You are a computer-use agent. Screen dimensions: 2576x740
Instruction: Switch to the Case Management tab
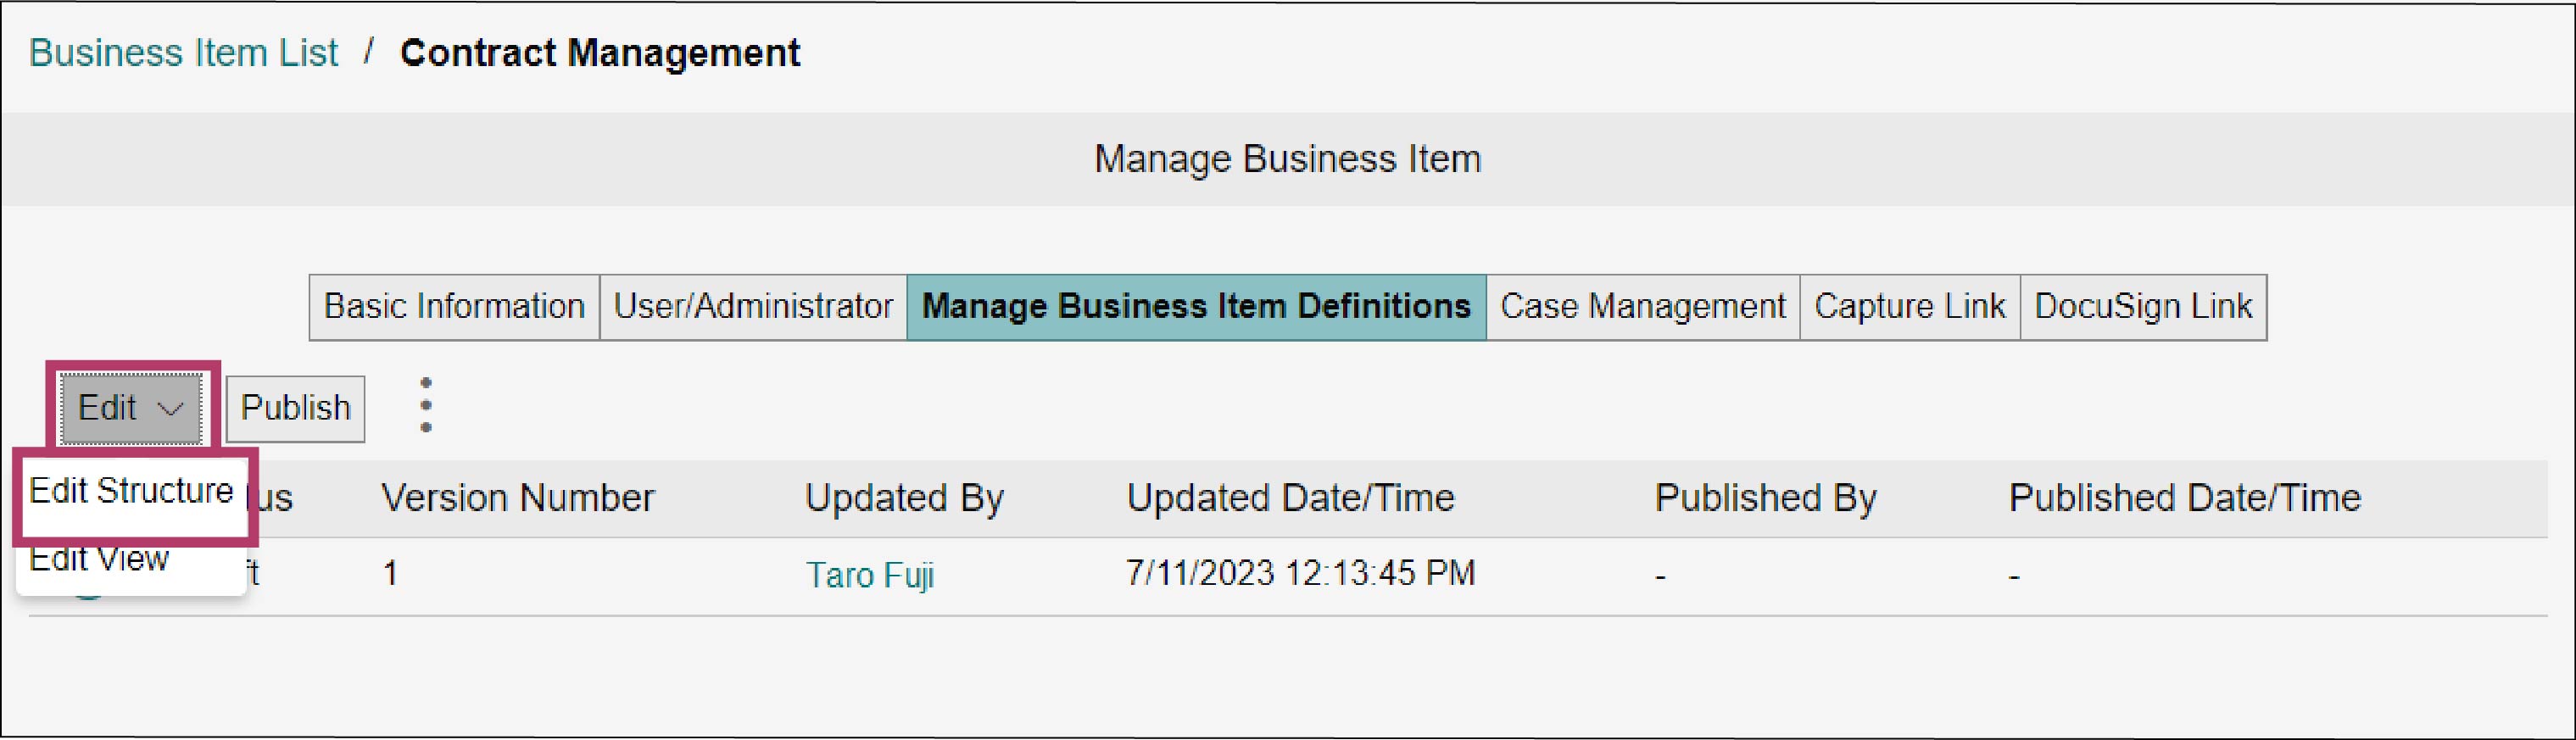coord(1643,307)
